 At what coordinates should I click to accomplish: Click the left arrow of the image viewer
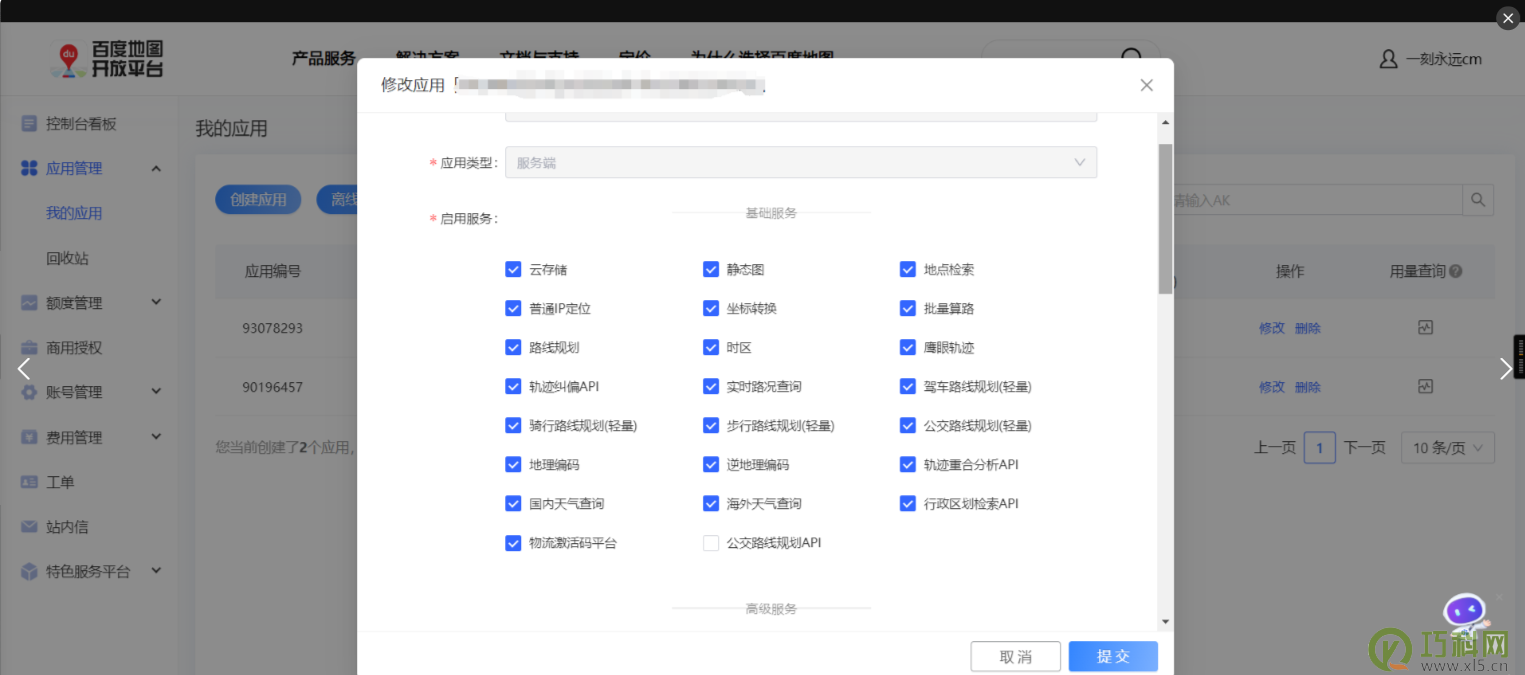coord(24,369)
